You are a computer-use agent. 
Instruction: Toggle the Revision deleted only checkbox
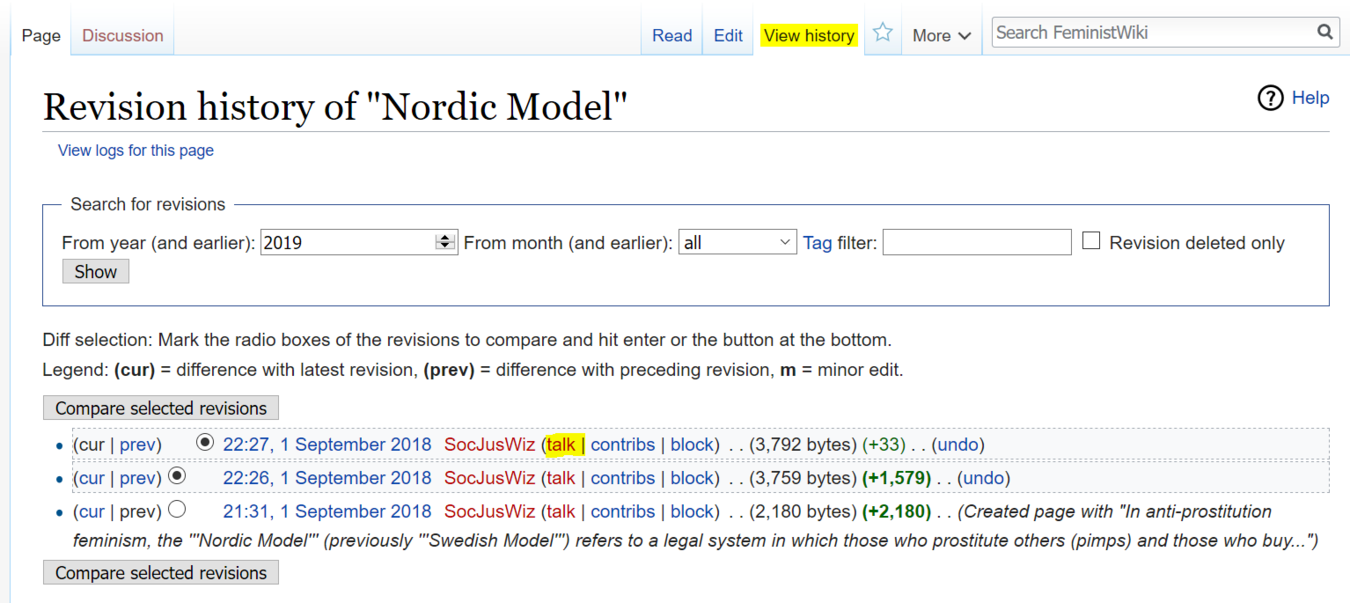1091,241
